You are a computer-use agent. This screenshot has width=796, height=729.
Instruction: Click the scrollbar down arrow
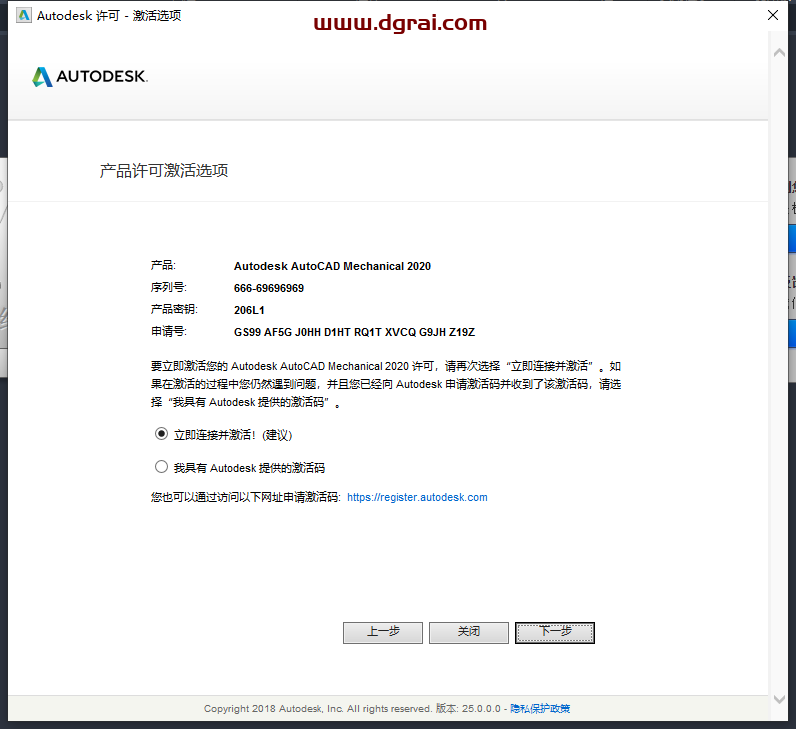779,700
